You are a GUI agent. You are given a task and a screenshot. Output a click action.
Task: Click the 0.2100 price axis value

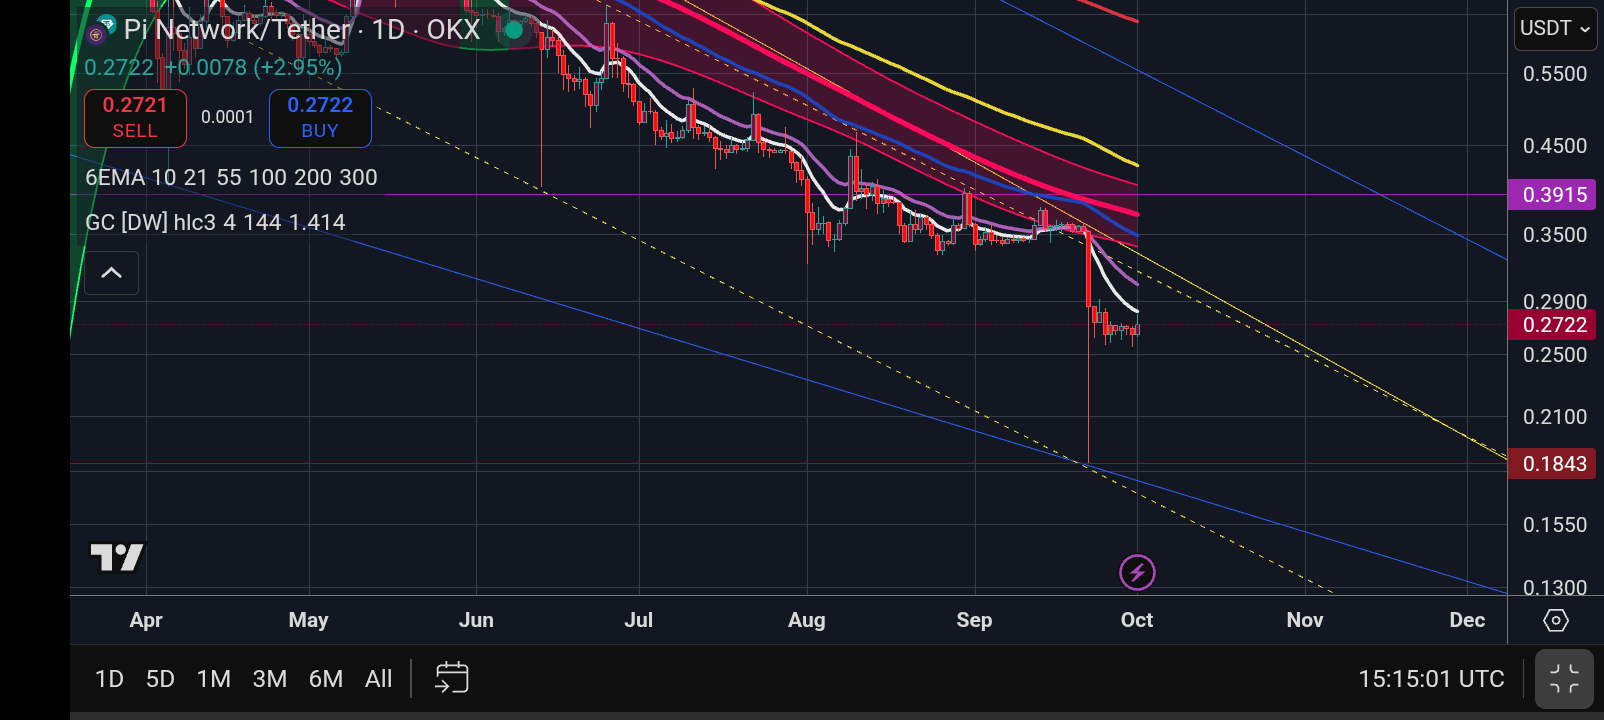pyautogui.click(x=1555, y=417)
